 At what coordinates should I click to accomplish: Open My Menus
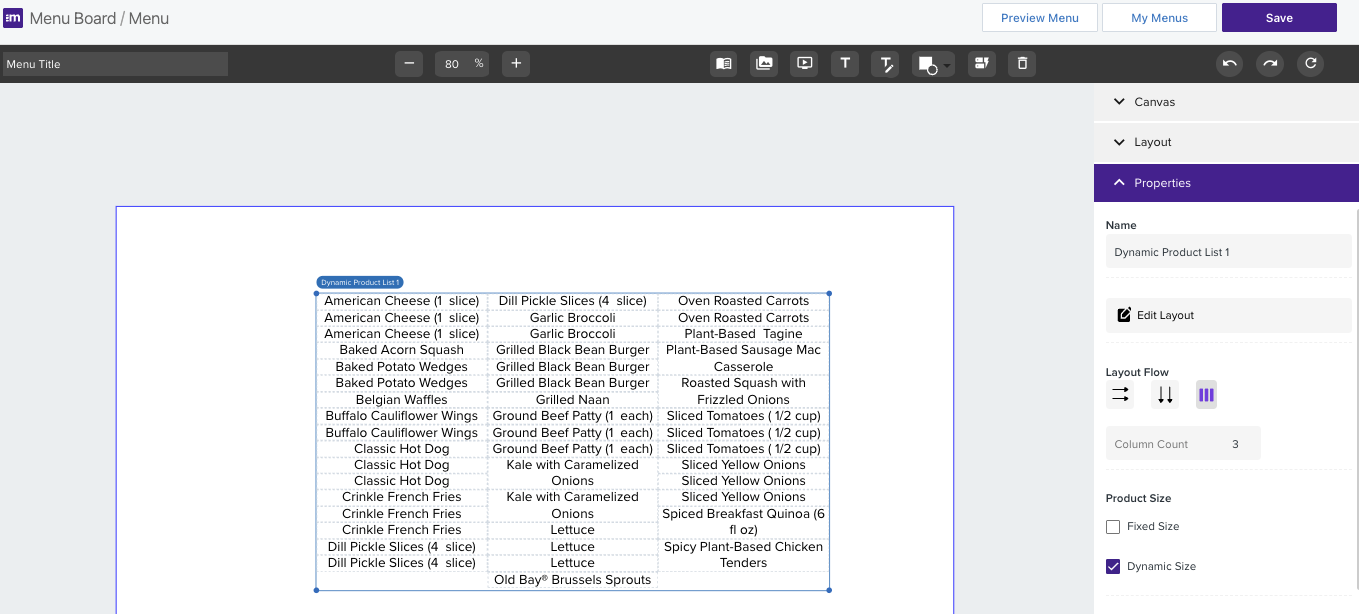click(1159, 18)
